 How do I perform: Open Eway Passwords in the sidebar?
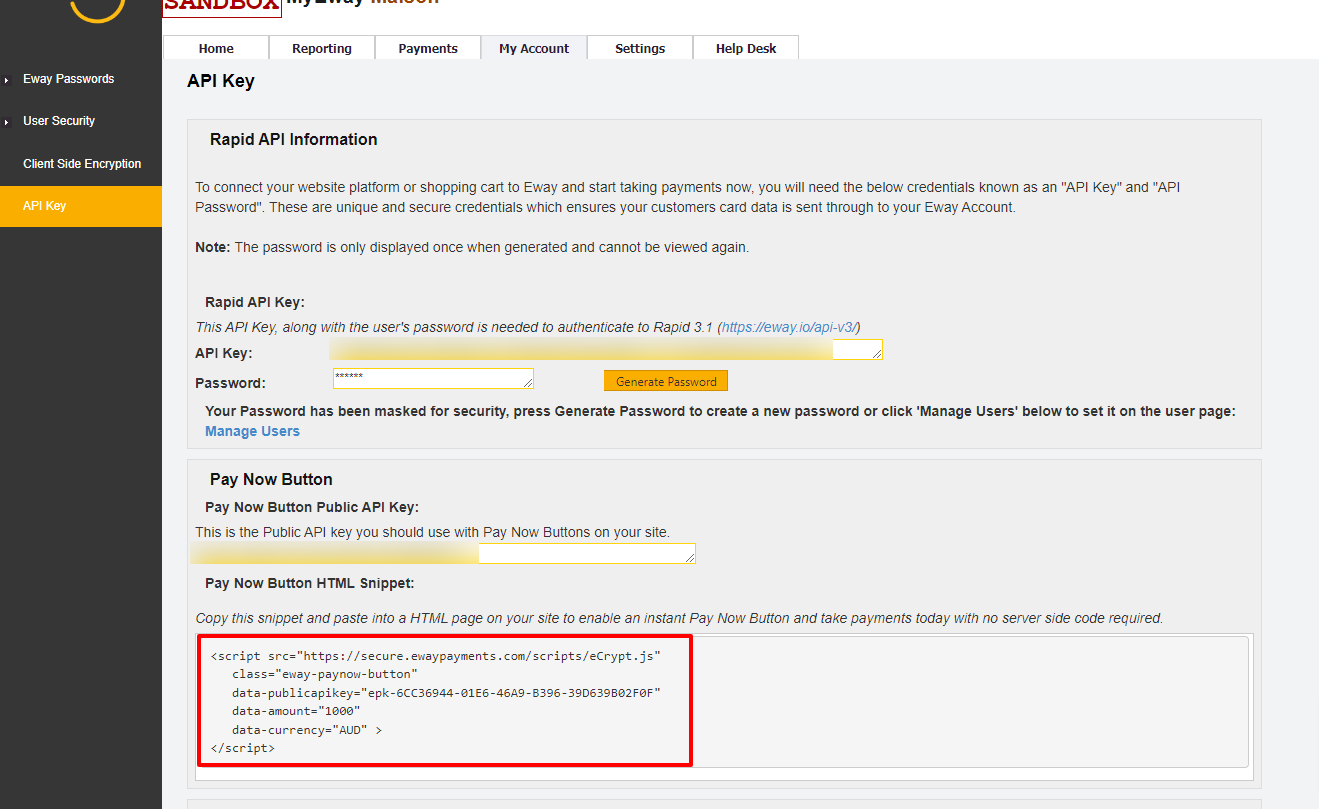[x=69, y=79]
